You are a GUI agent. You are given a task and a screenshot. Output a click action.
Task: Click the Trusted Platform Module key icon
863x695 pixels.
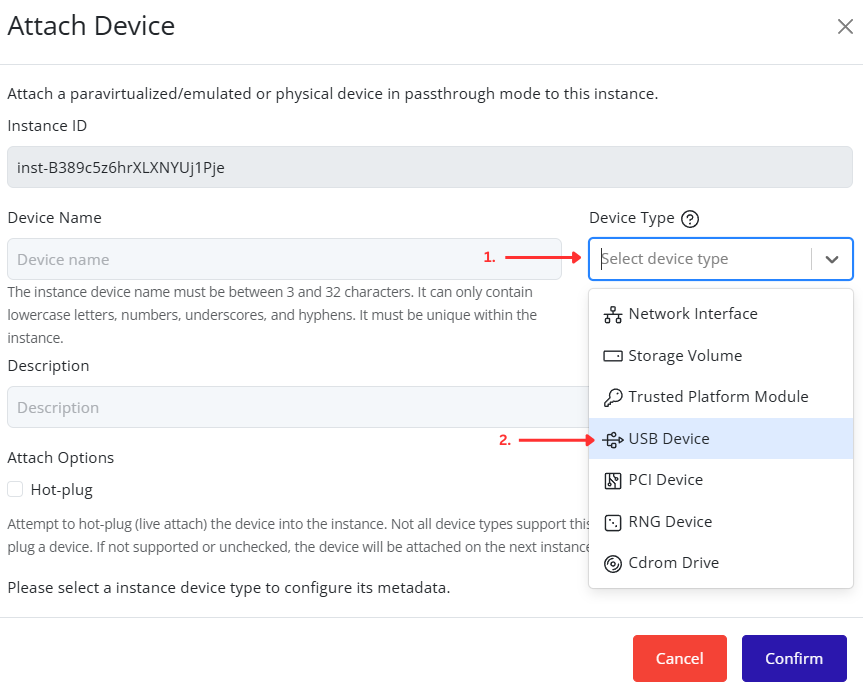[x=613, y=397]
